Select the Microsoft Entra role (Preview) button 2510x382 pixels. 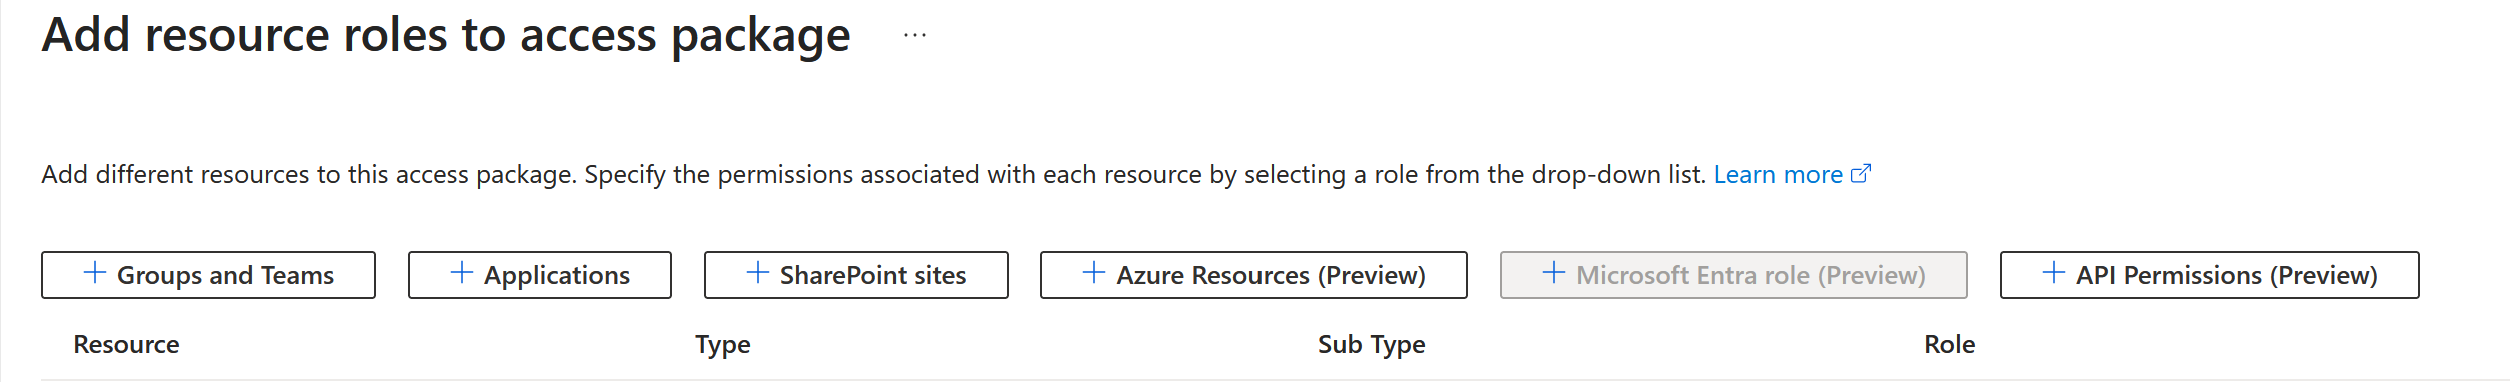1734,275
